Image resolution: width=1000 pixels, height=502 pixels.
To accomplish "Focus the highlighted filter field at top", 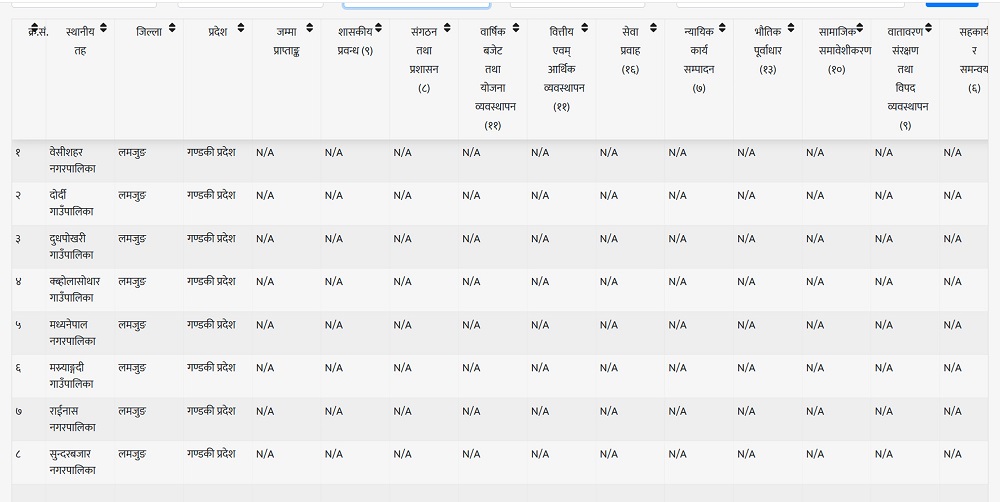I will [416, 4].
